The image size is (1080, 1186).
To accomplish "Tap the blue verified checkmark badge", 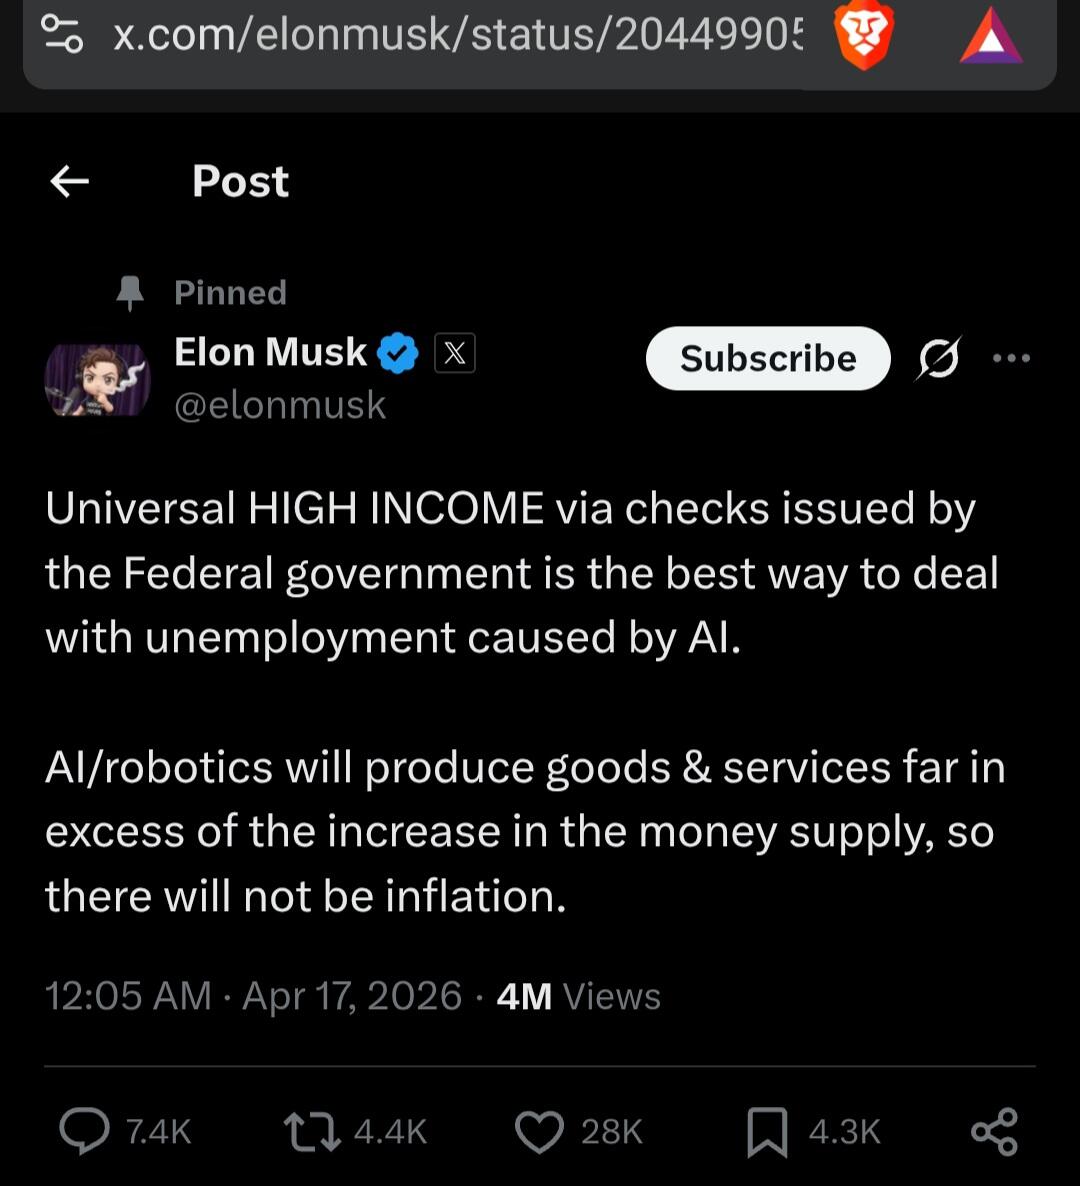I will 398,353.
